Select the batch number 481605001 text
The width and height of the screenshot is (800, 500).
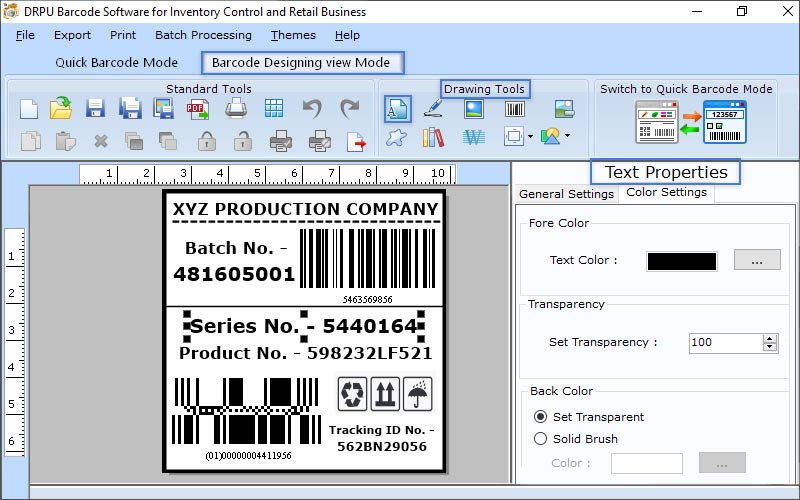pos(234,274)
